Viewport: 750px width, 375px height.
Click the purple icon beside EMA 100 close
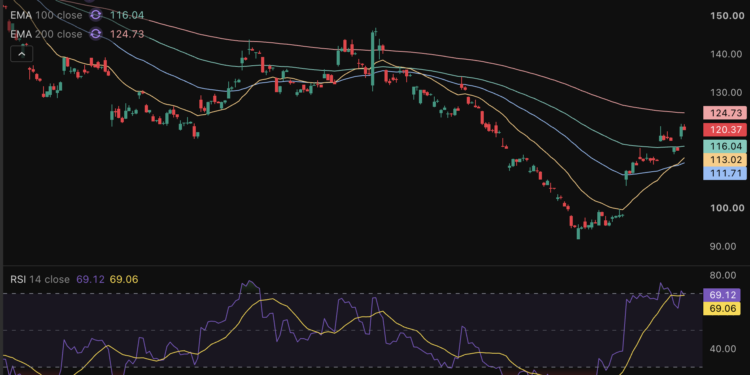point(96,15)
